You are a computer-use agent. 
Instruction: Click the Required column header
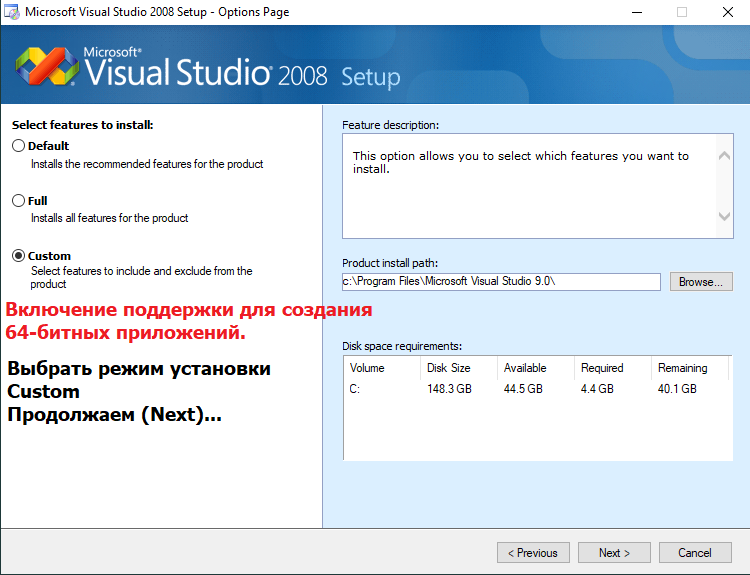click(x=613, y=368)
